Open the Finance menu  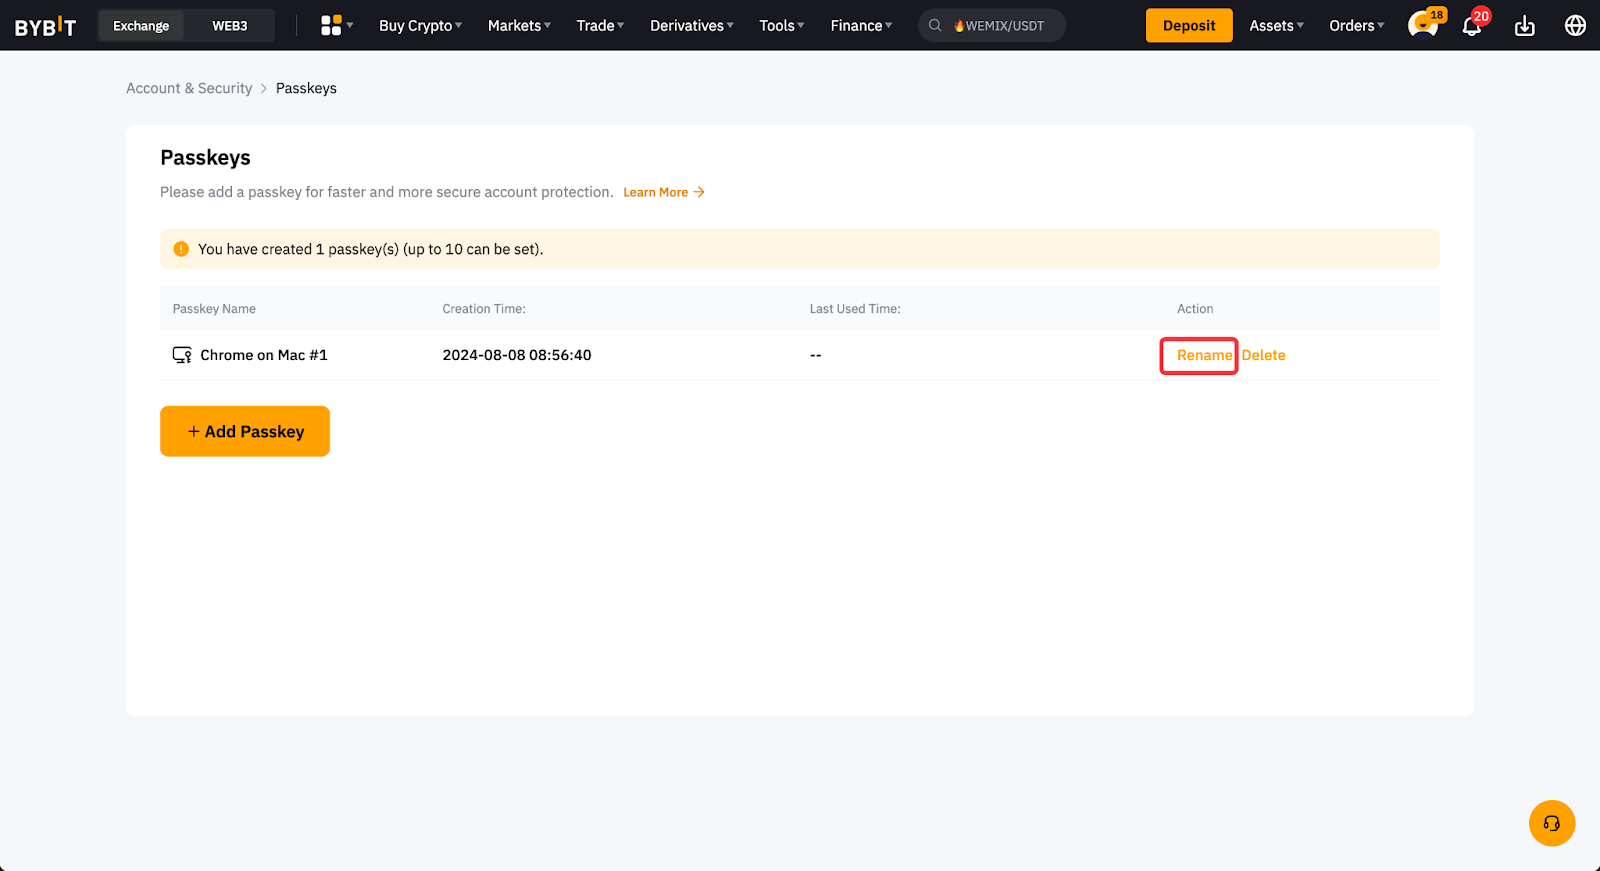click(861, 26)
